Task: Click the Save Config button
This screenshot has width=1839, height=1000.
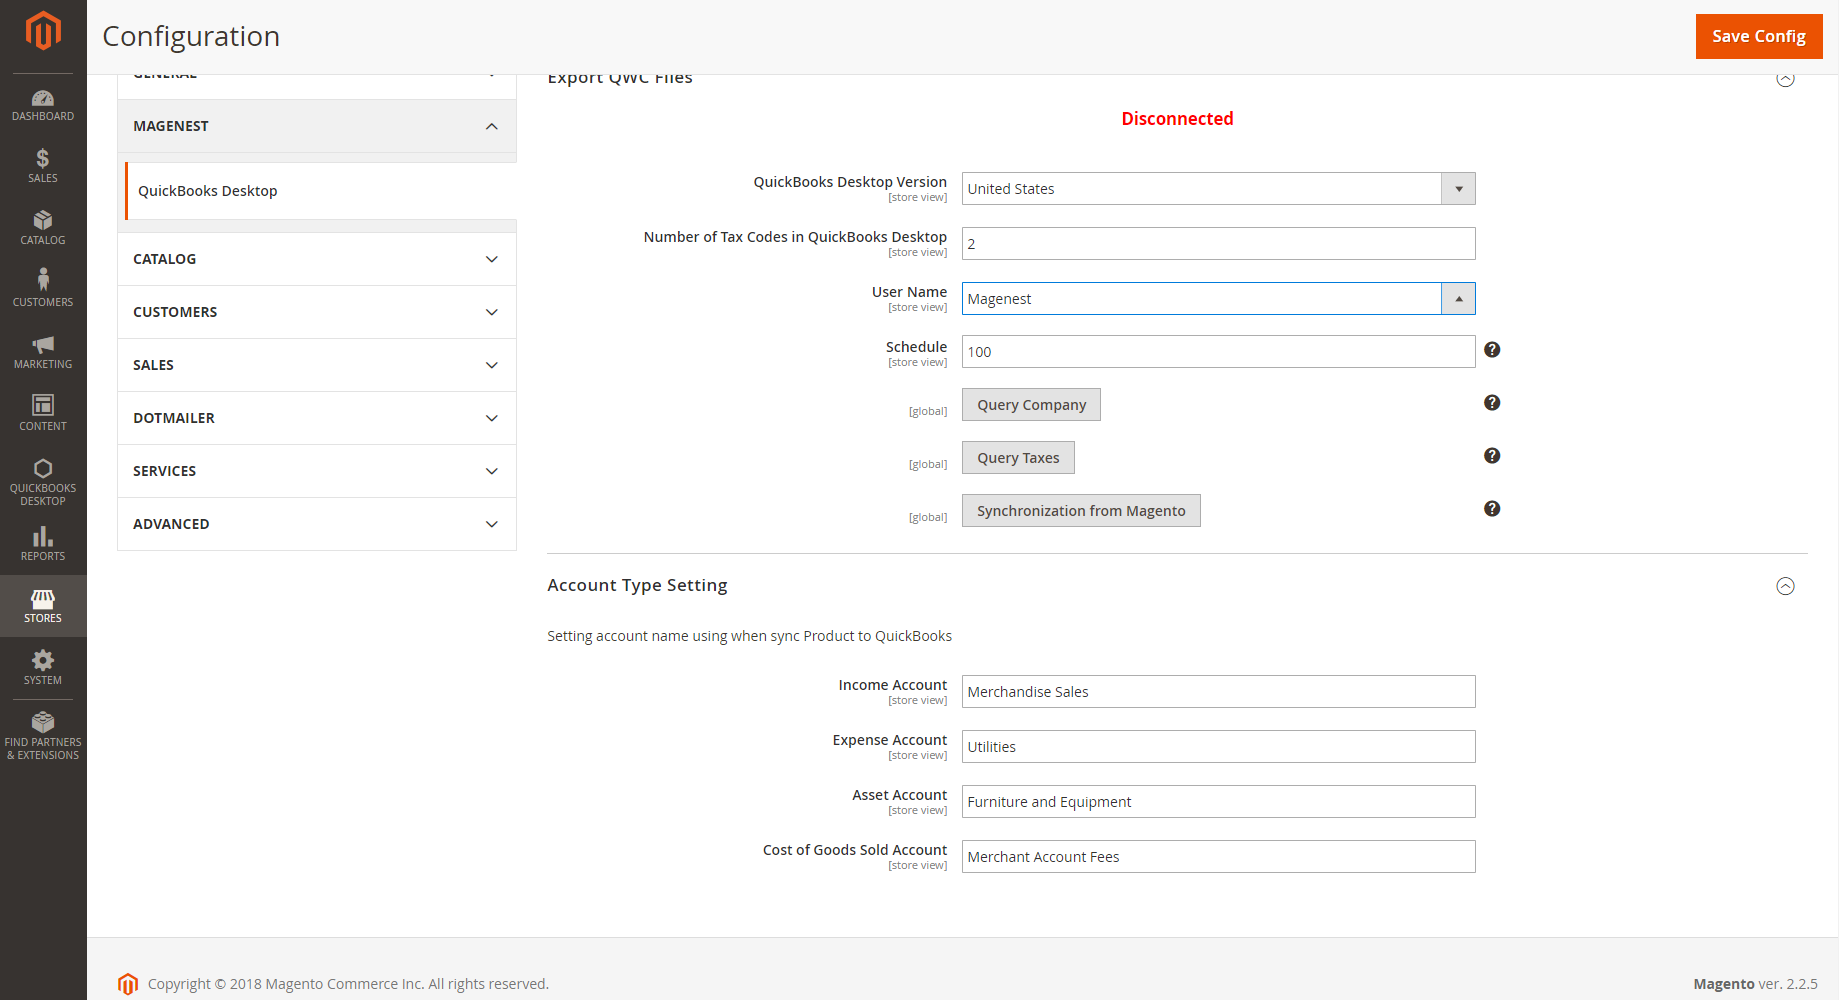Action: [x=1758, y=36]
